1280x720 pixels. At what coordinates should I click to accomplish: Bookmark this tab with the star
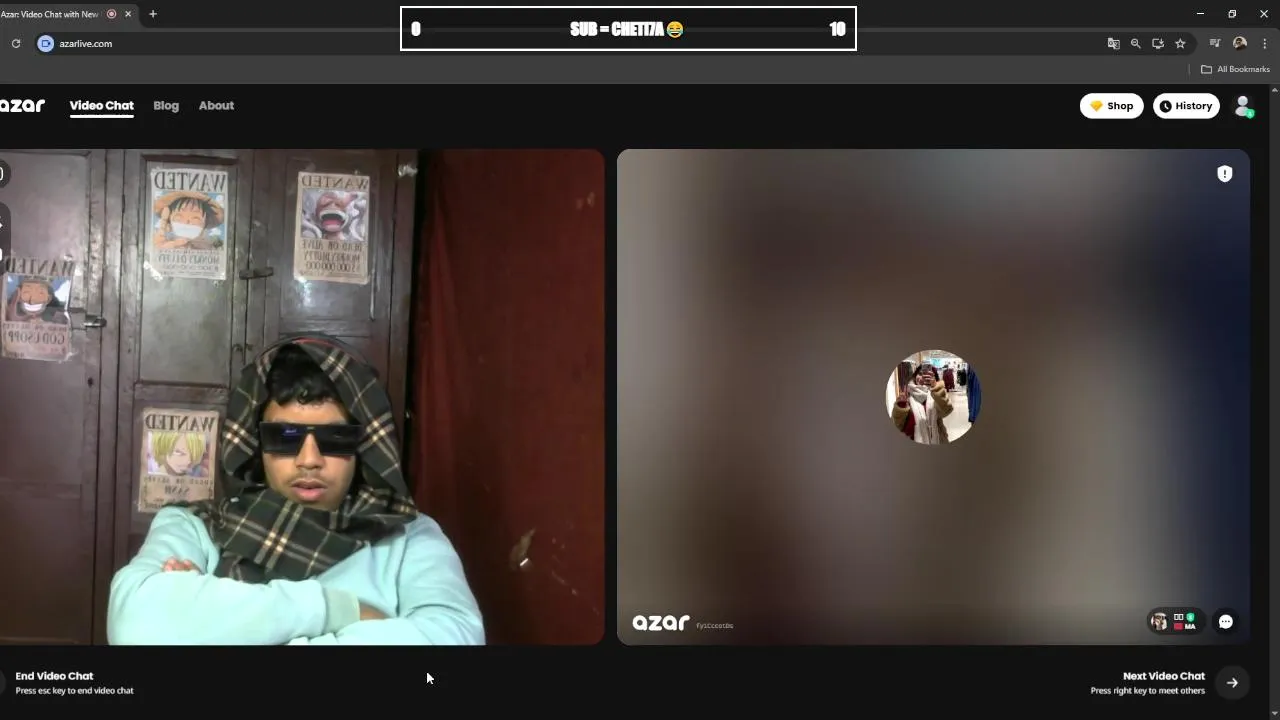point(1180,44)
